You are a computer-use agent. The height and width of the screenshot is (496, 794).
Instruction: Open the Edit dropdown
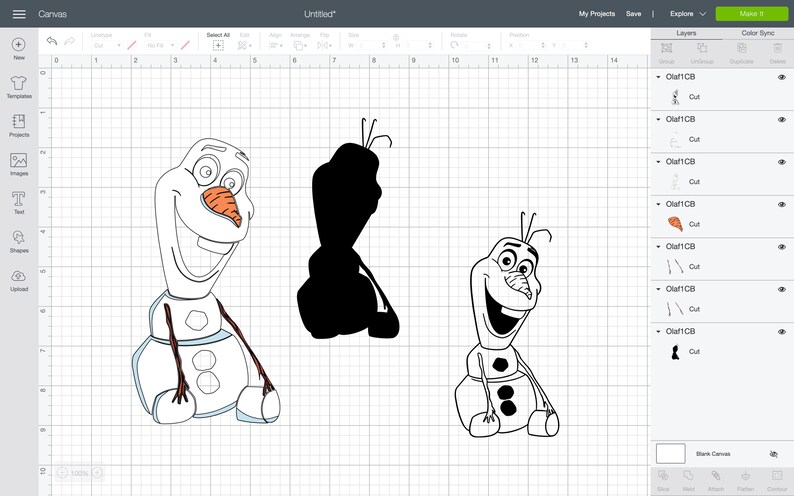pos(245,46)
